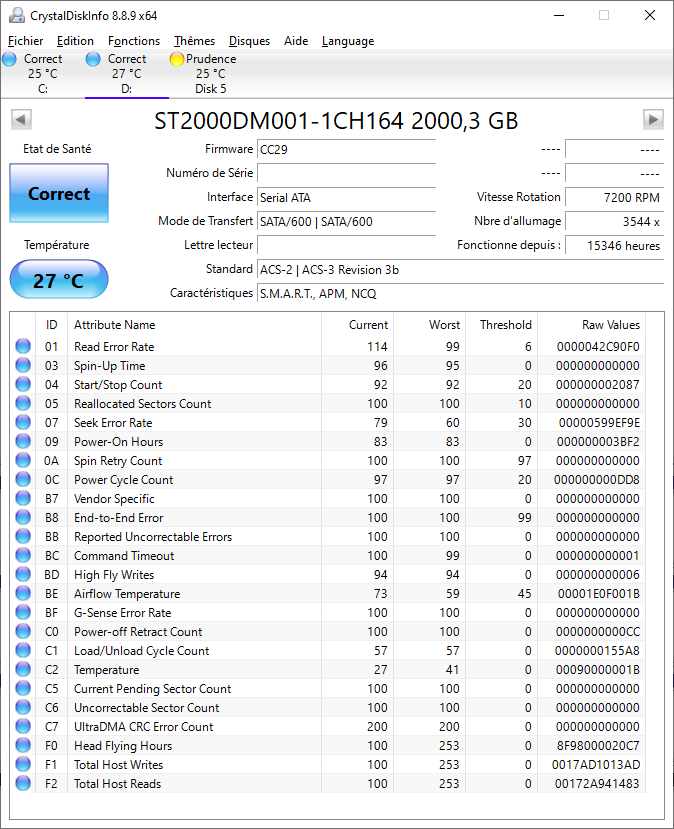Click the Firmware field showing CC29
Screen dimensions: 674x829
[346, 149]
